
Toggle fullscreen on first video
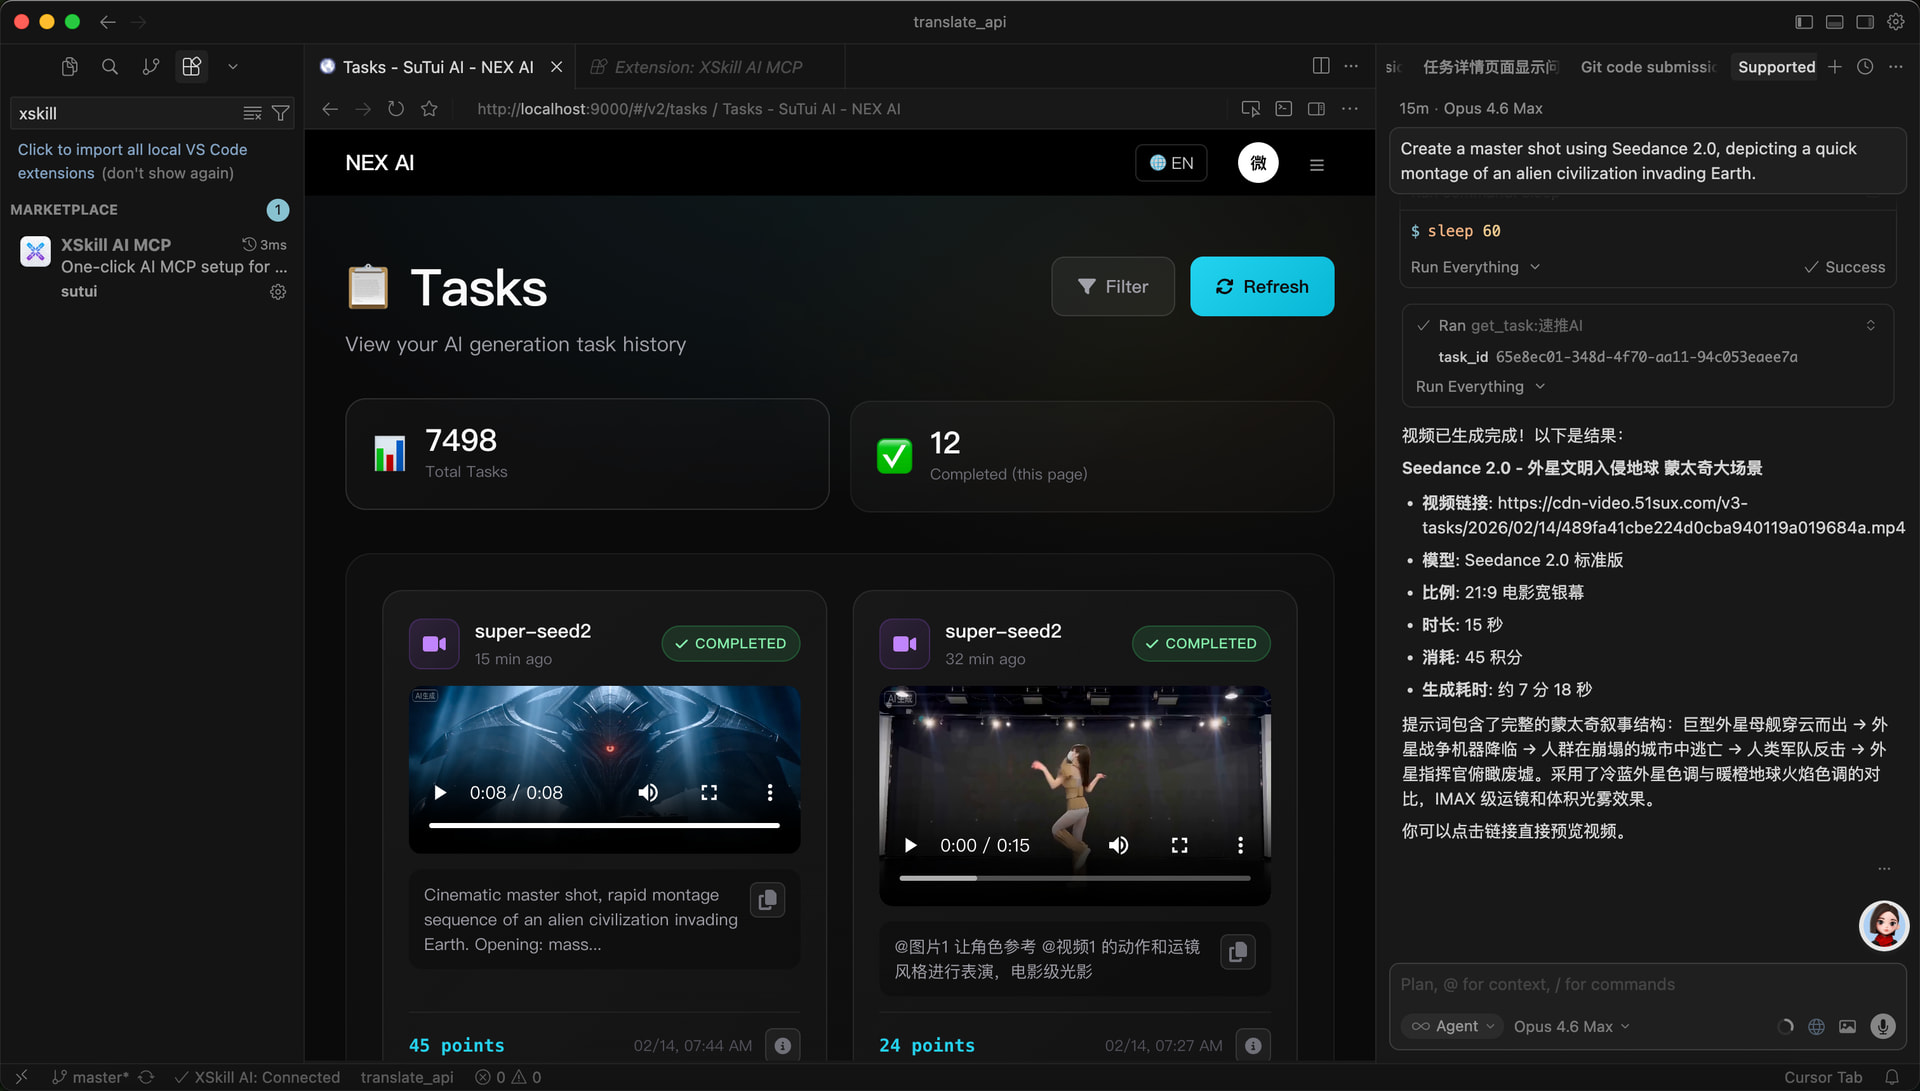(709, 793)
